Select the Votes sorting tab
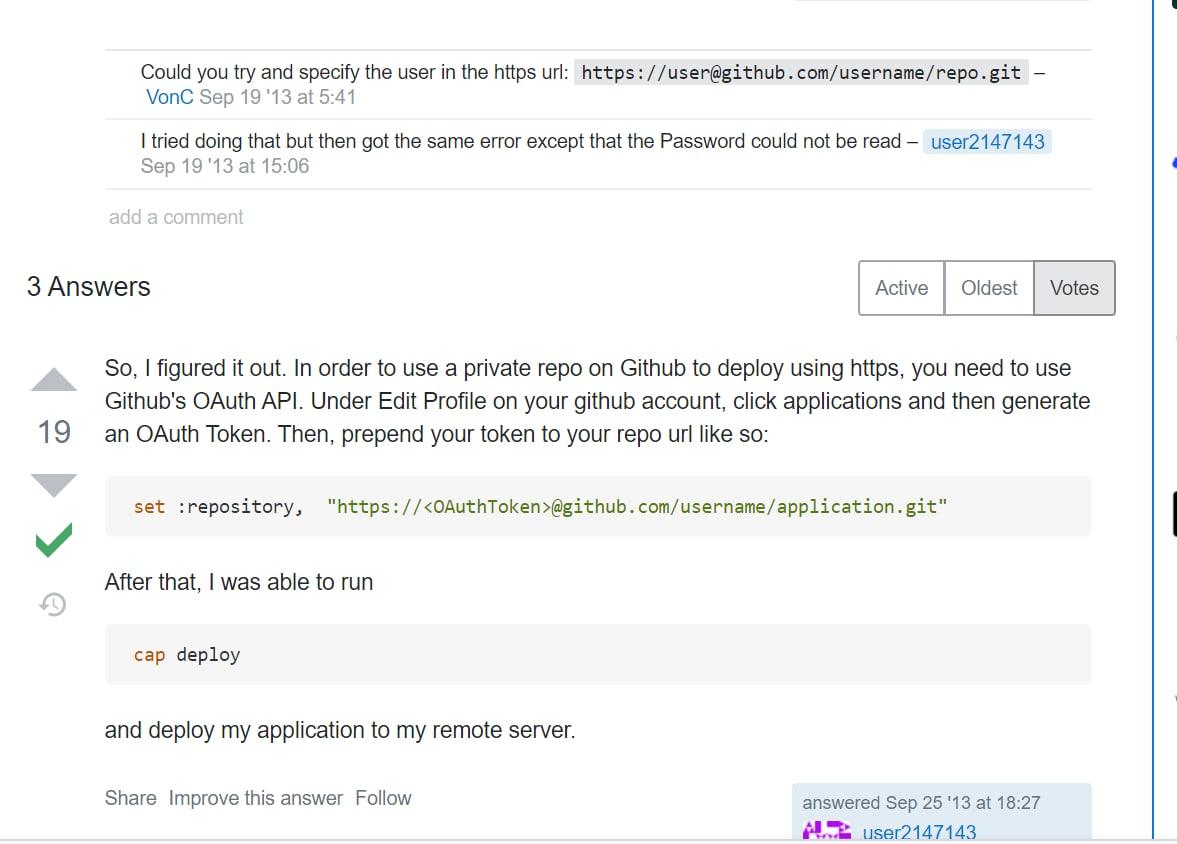This screenshot has height=844, width=1177. tap(1074, 288)
